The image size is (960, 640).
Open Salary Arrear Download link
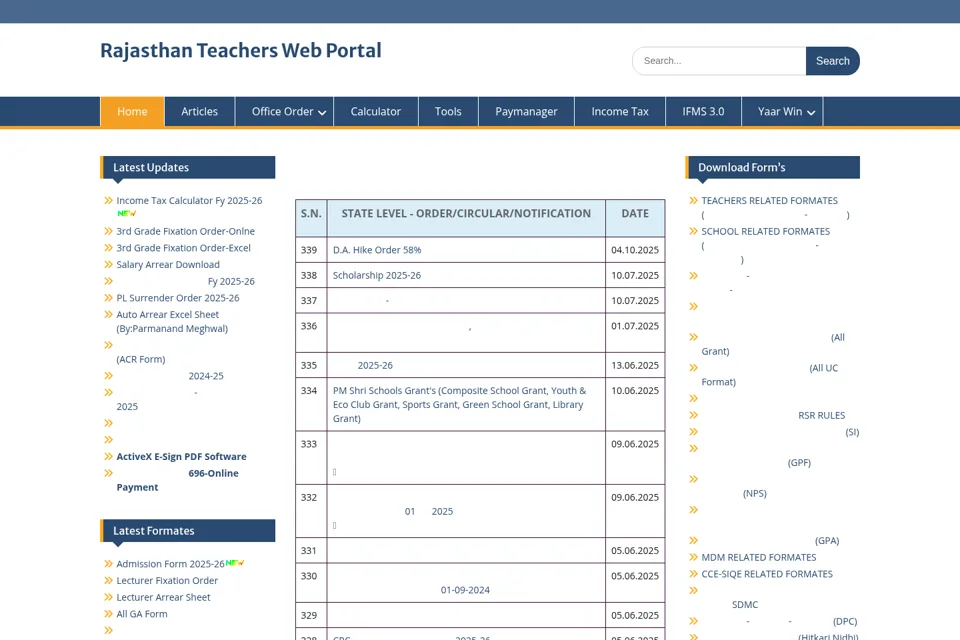pos(168,264)
